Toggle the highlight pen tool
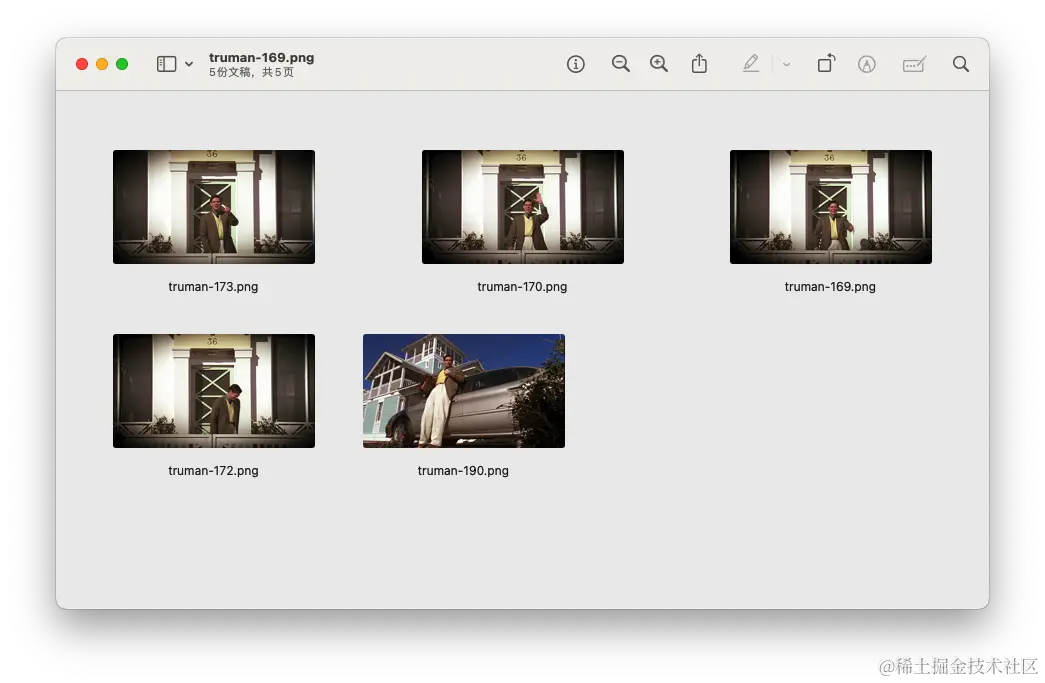1045x683 pixels. coord(751,64)
